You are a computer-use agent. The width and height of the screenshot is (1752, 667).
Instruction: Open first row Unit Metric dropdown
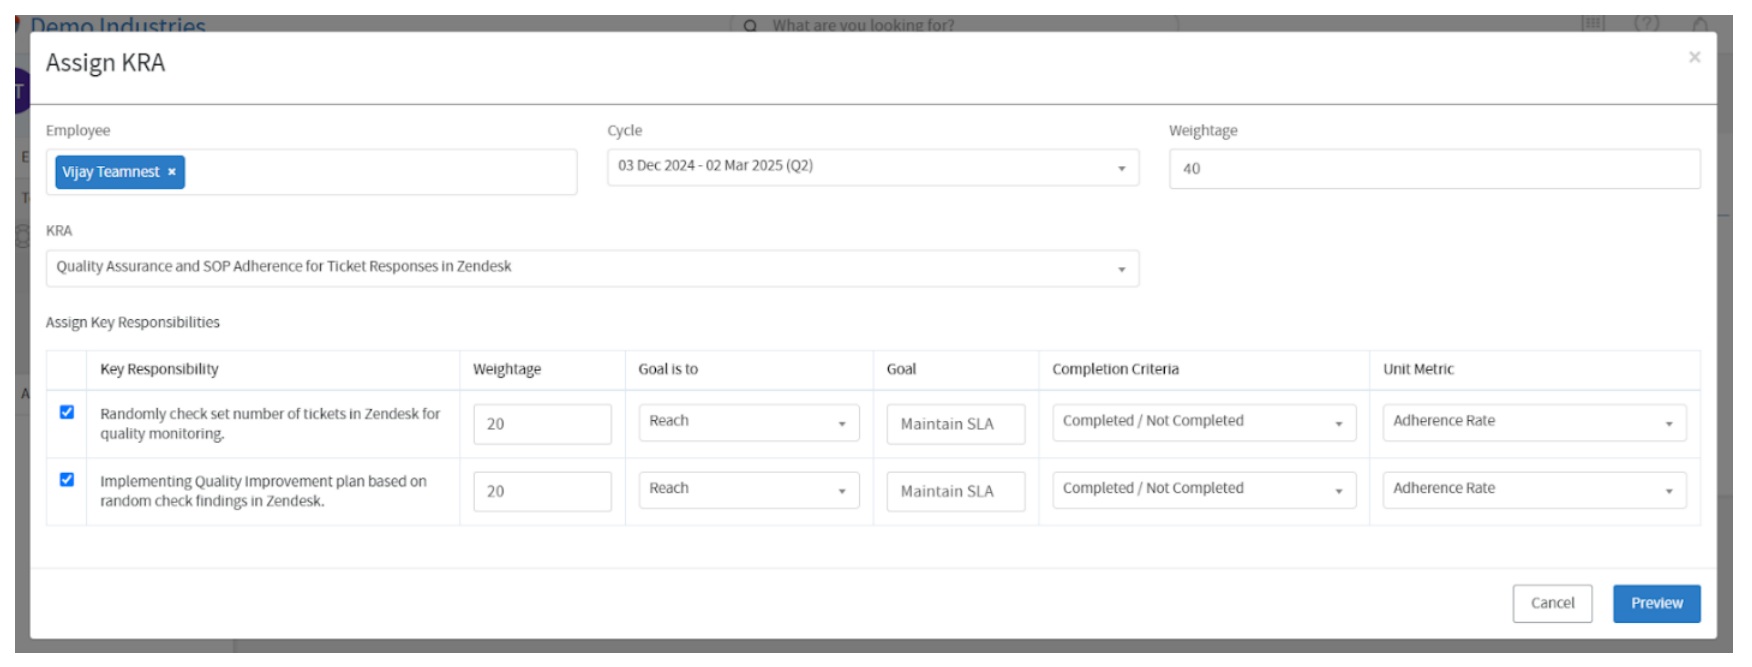[1533, 422]
